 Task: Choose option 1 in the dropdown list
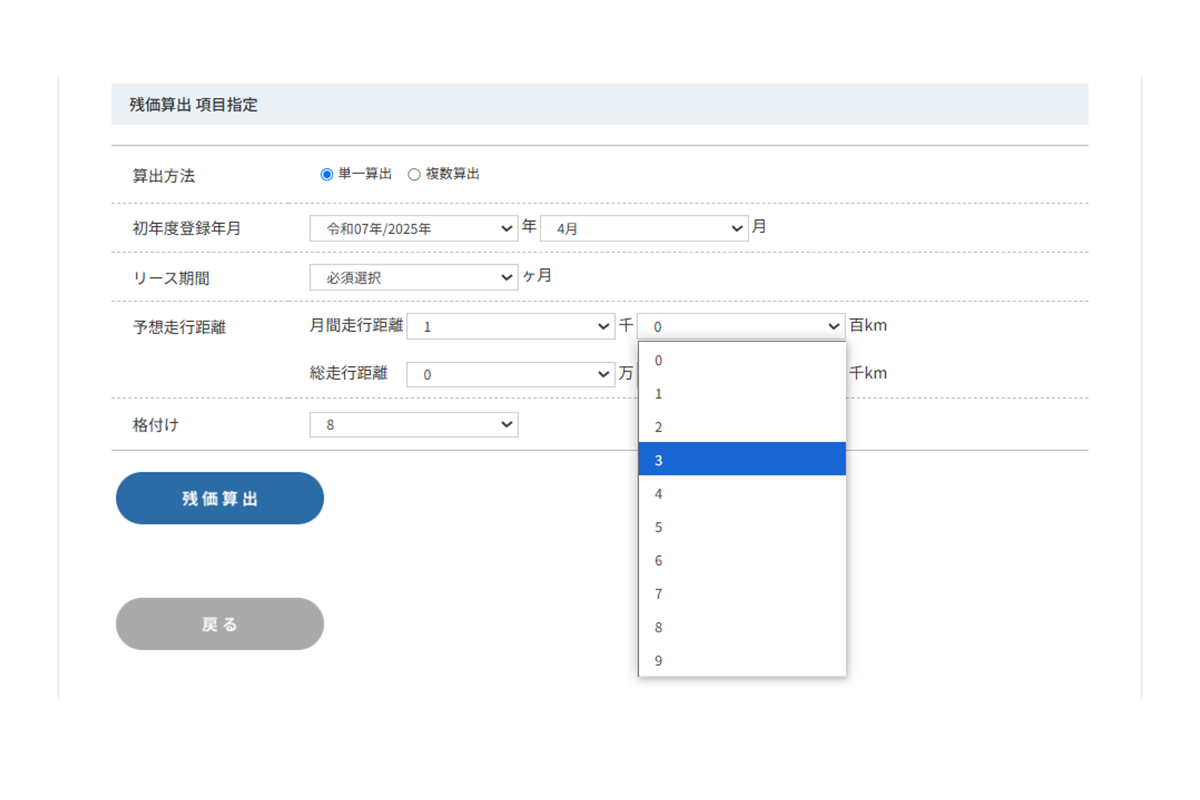coord(742,394)
